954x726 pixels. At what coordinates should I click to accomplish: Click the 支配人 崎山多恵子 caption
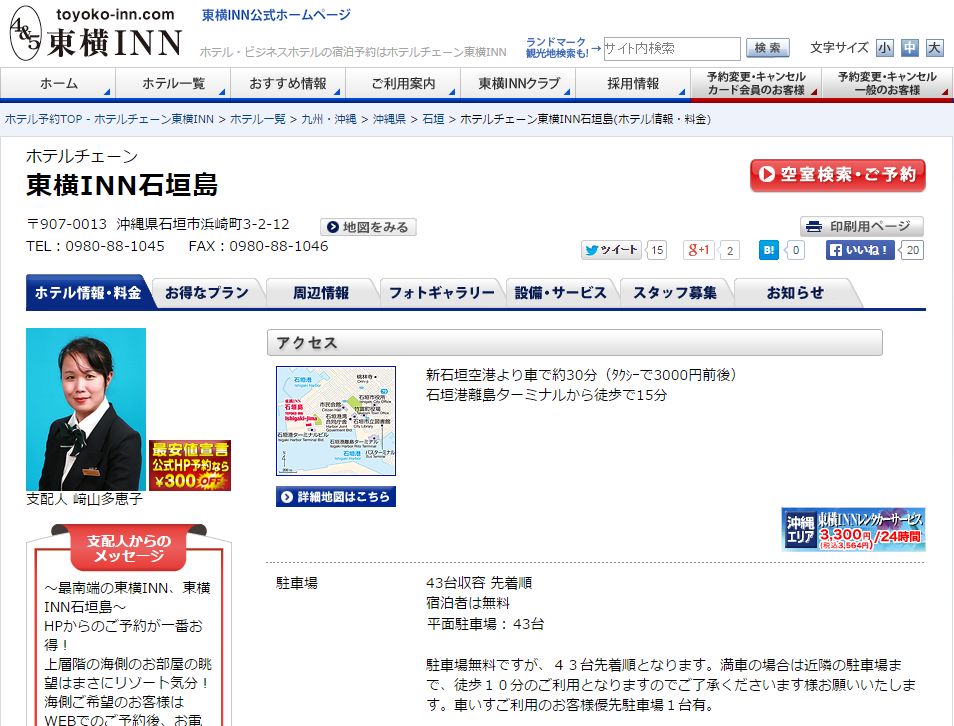[x=85, y=499]
